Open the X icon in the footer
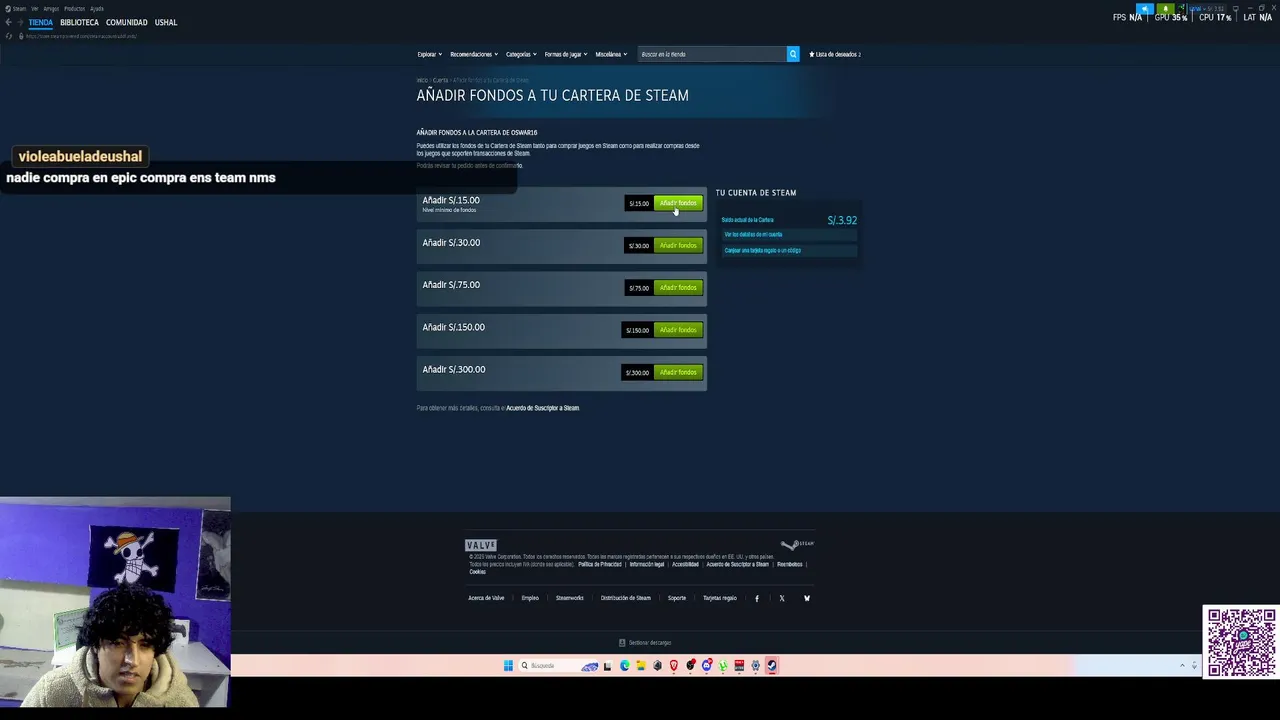Viewport: 1280px width, 720px height. pyautogui.click(x=782, y=598)
